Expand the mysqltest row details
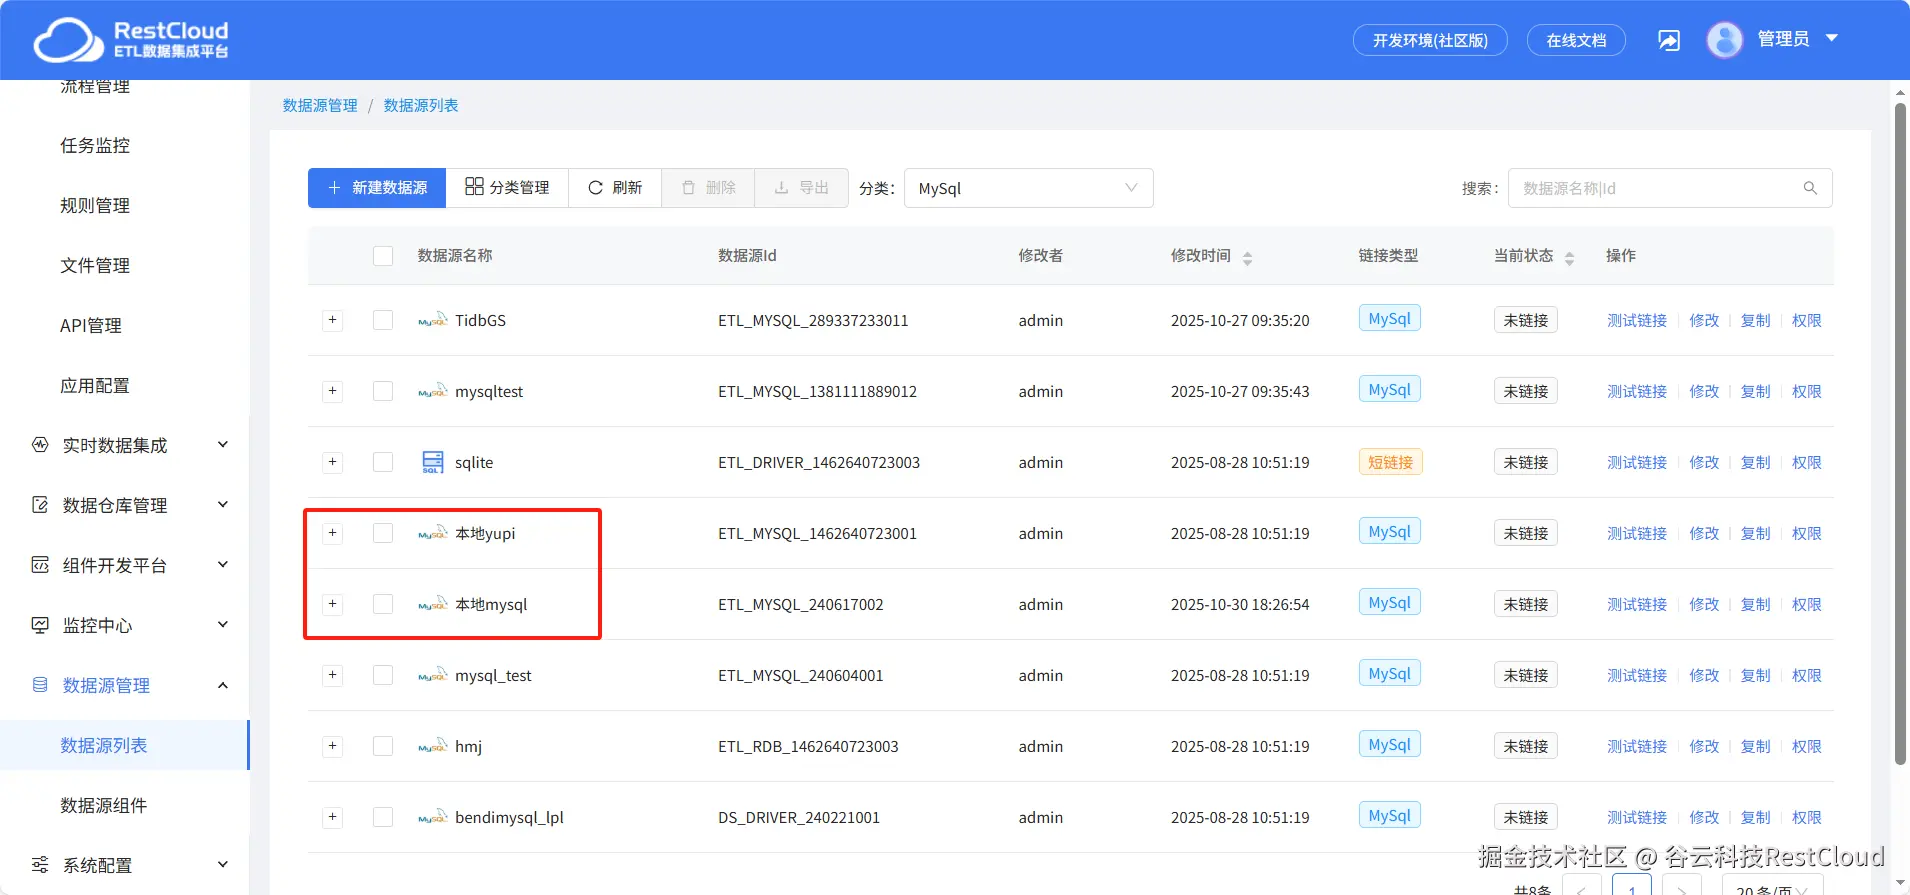This screenshot has width=1910, height=895. pos(333,391)
